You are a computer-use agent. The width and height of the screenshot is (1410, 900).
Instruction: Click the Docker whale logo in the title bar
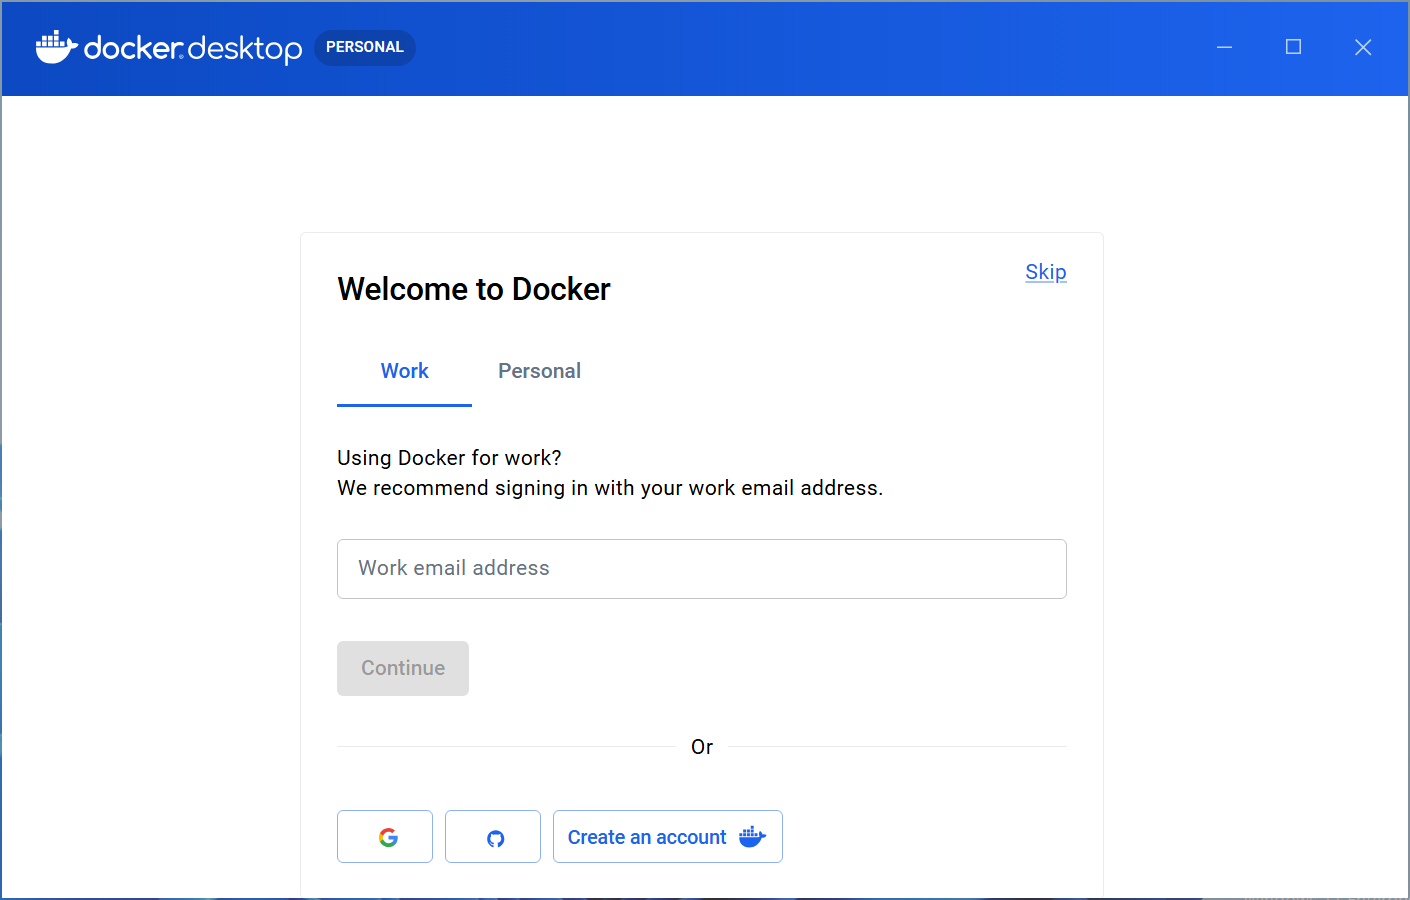tap(57, 46)
